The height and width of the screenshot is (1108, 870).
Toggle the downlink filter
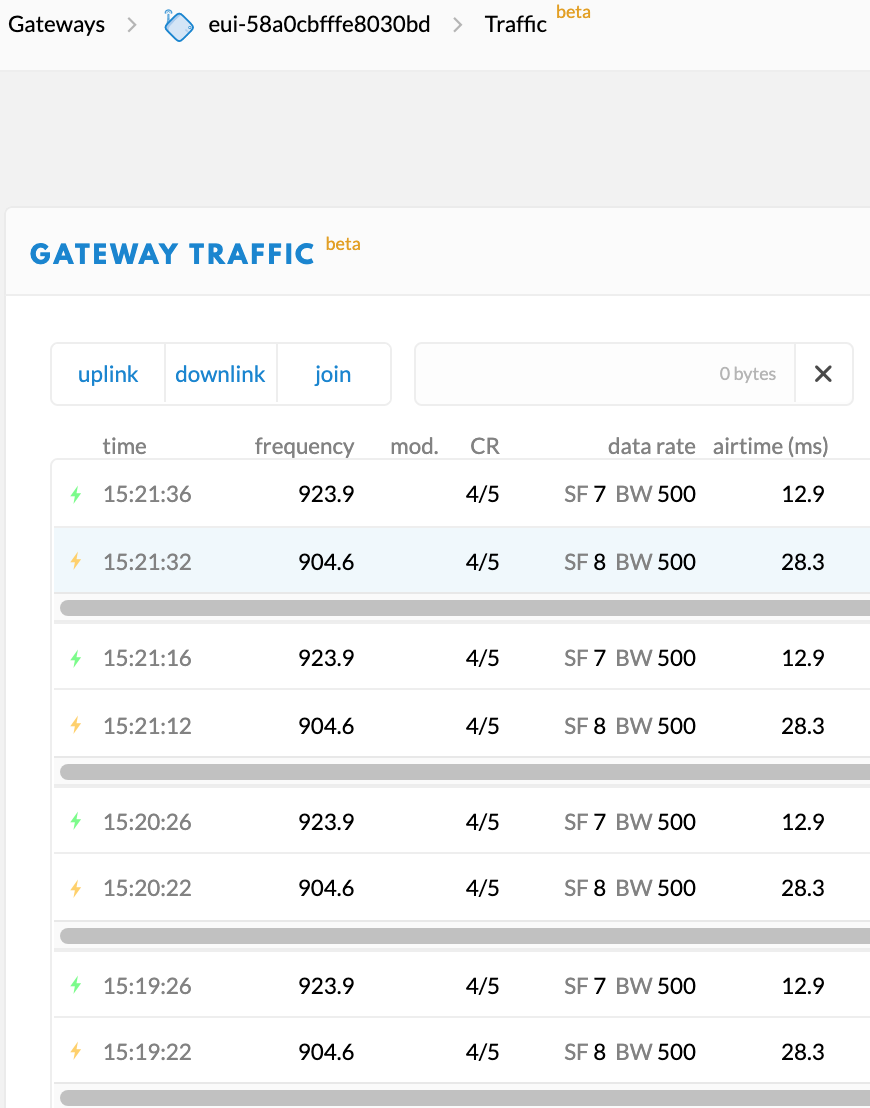221,374
